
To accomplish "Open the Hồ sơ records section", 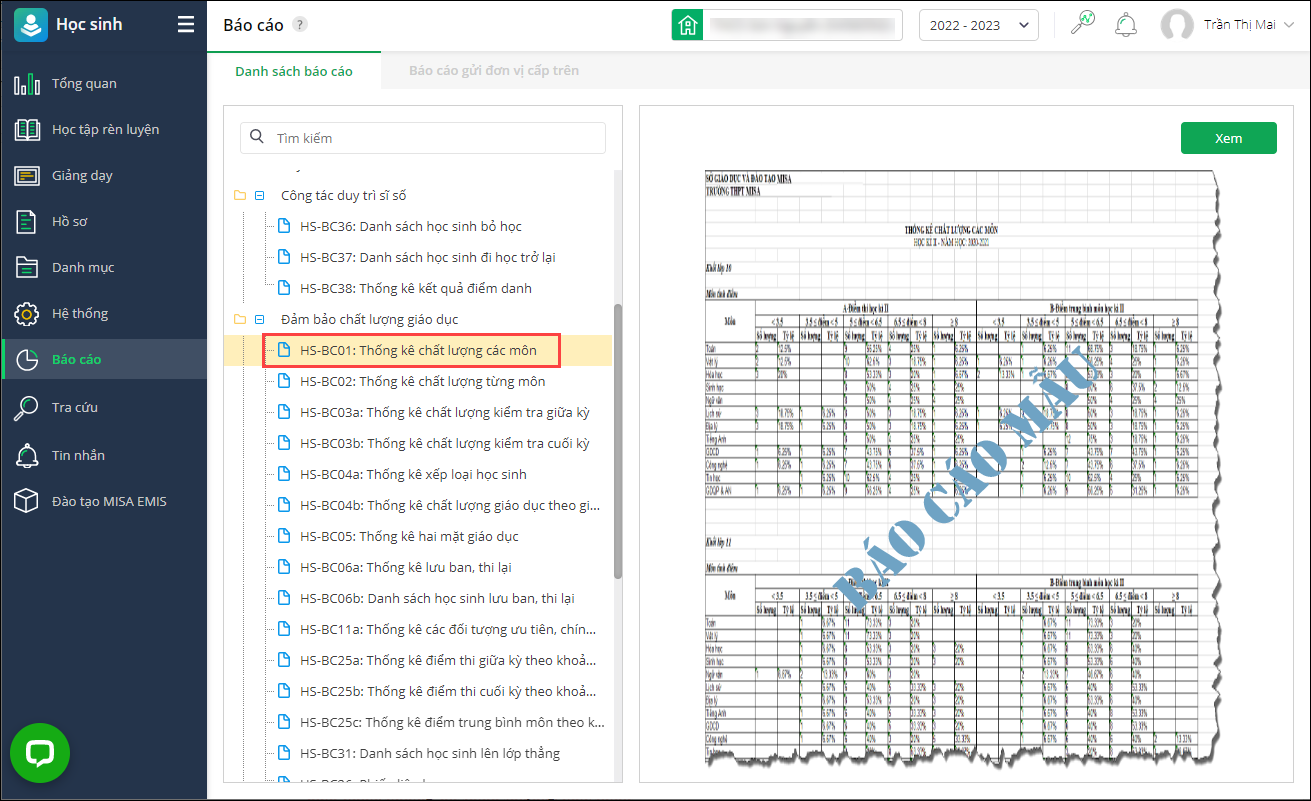I will 104,221.
